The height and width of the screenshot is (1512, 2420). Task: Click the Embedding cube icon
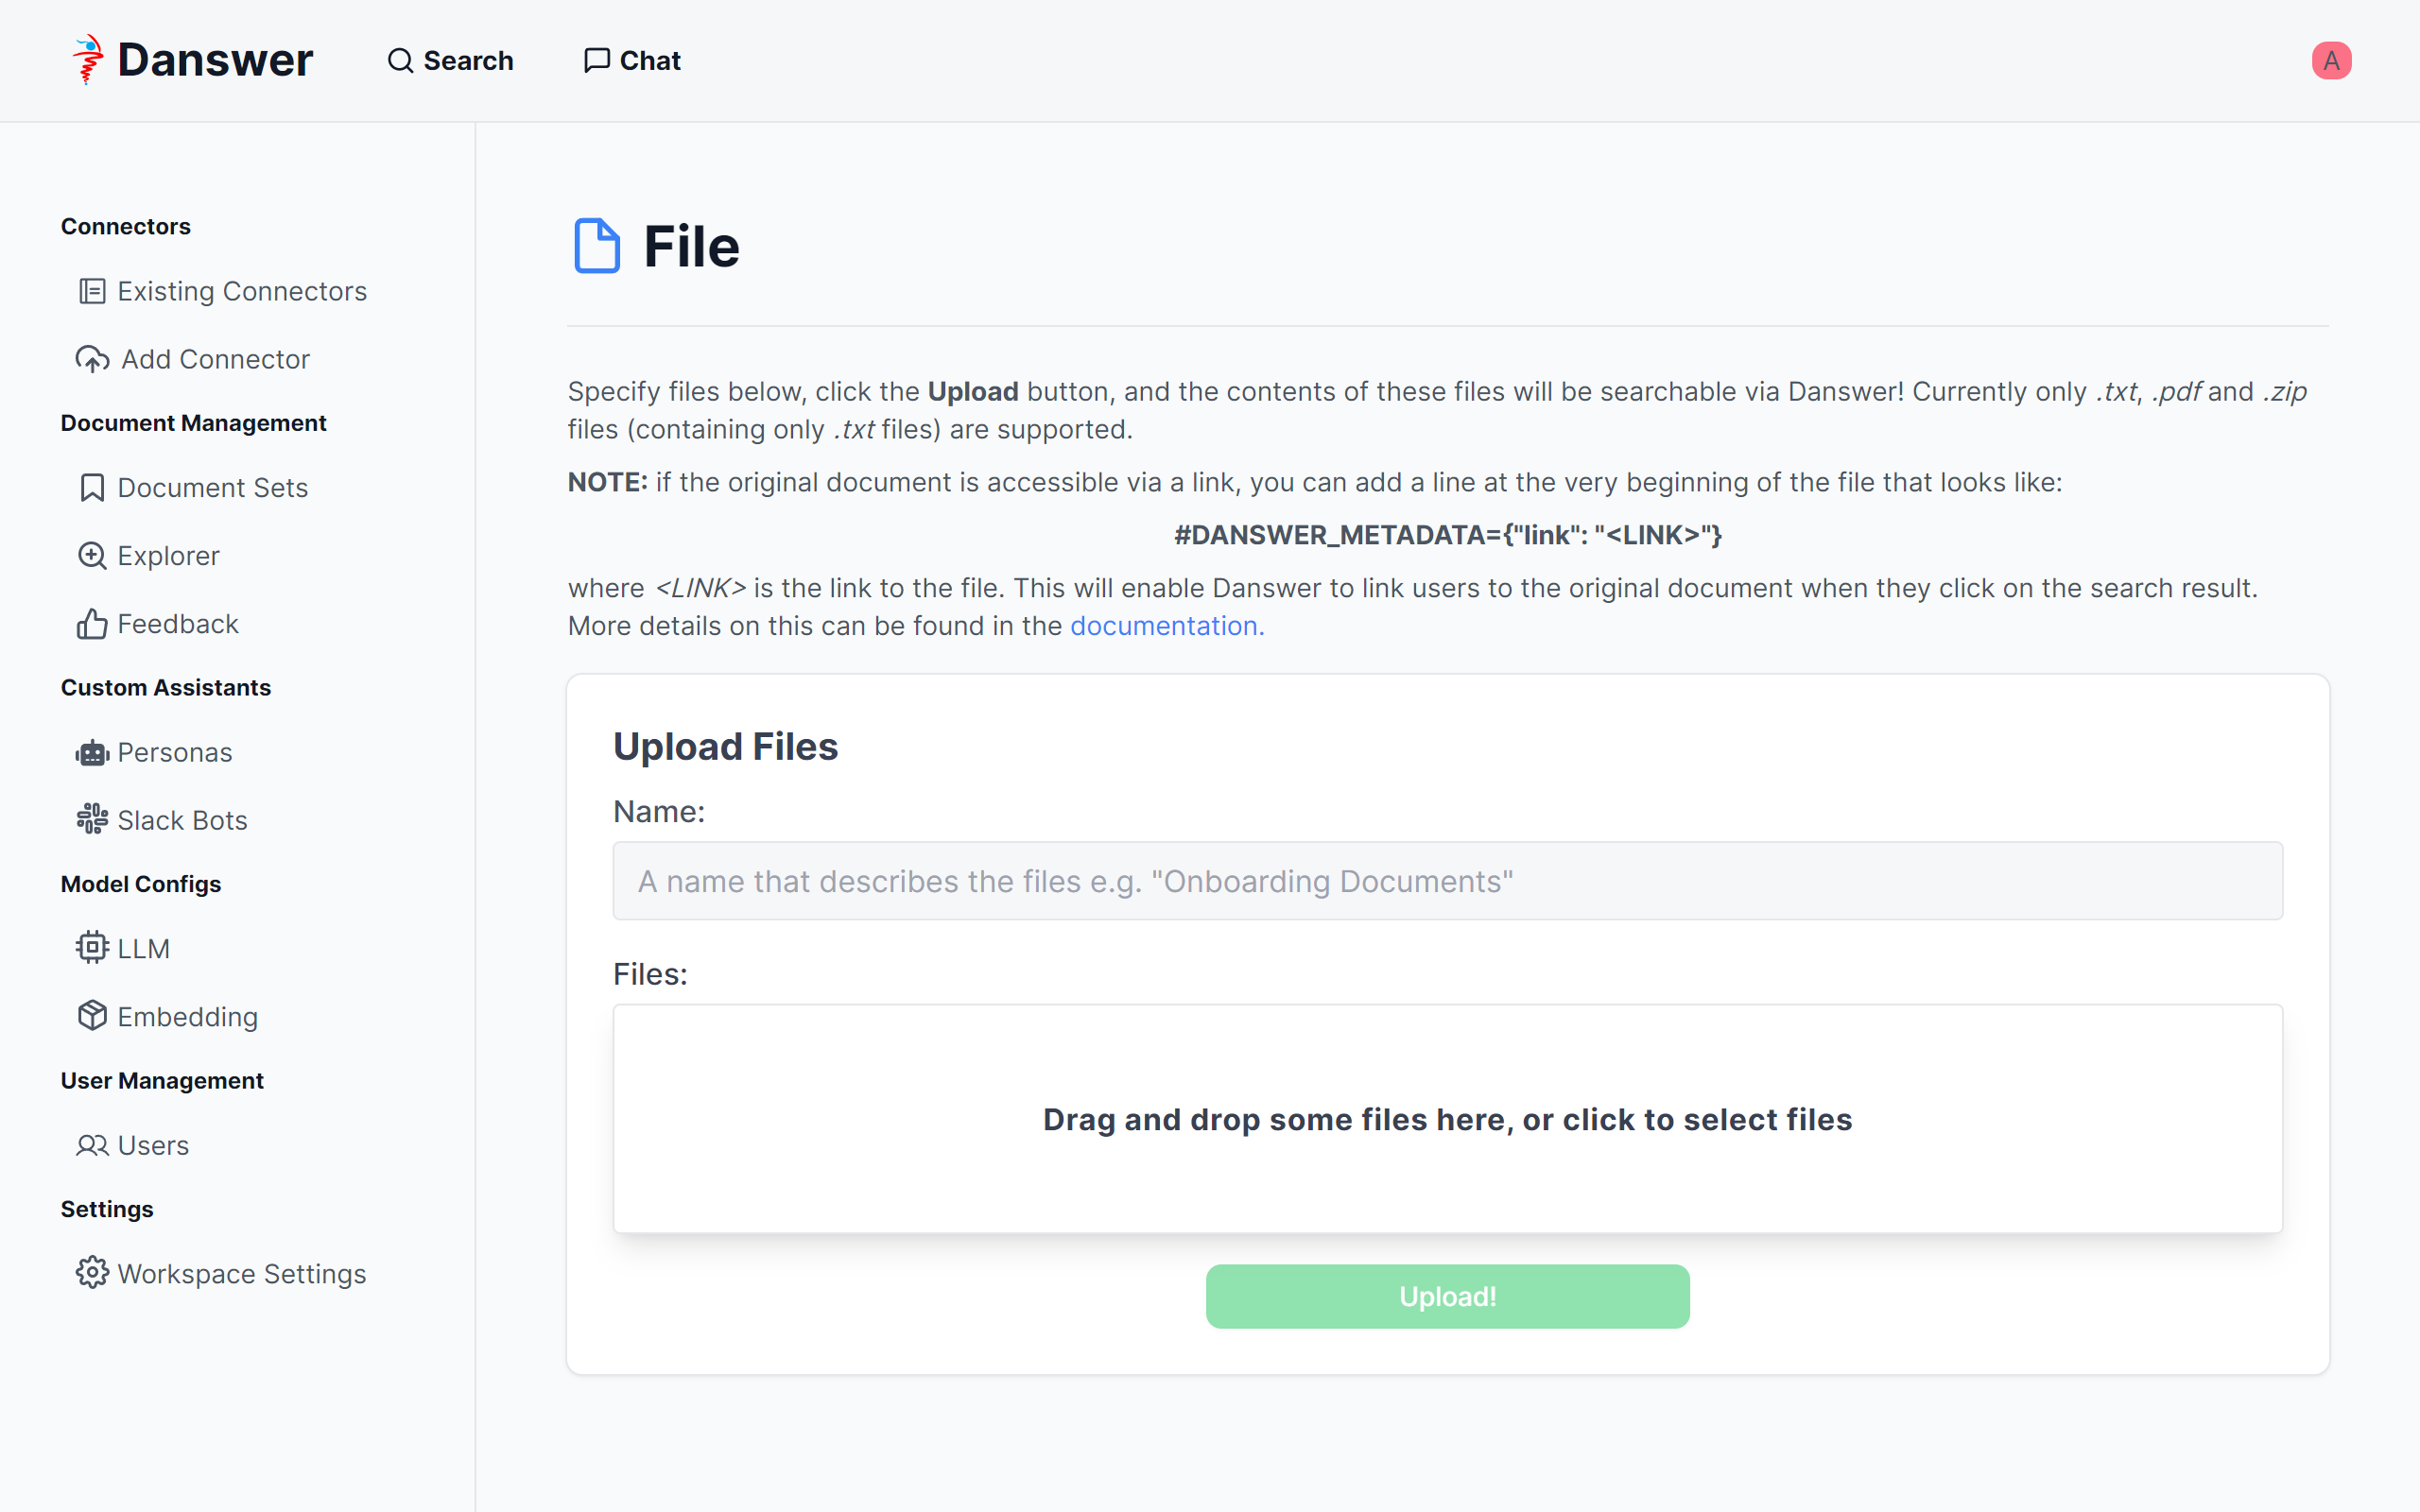(x=92, y=1016)
